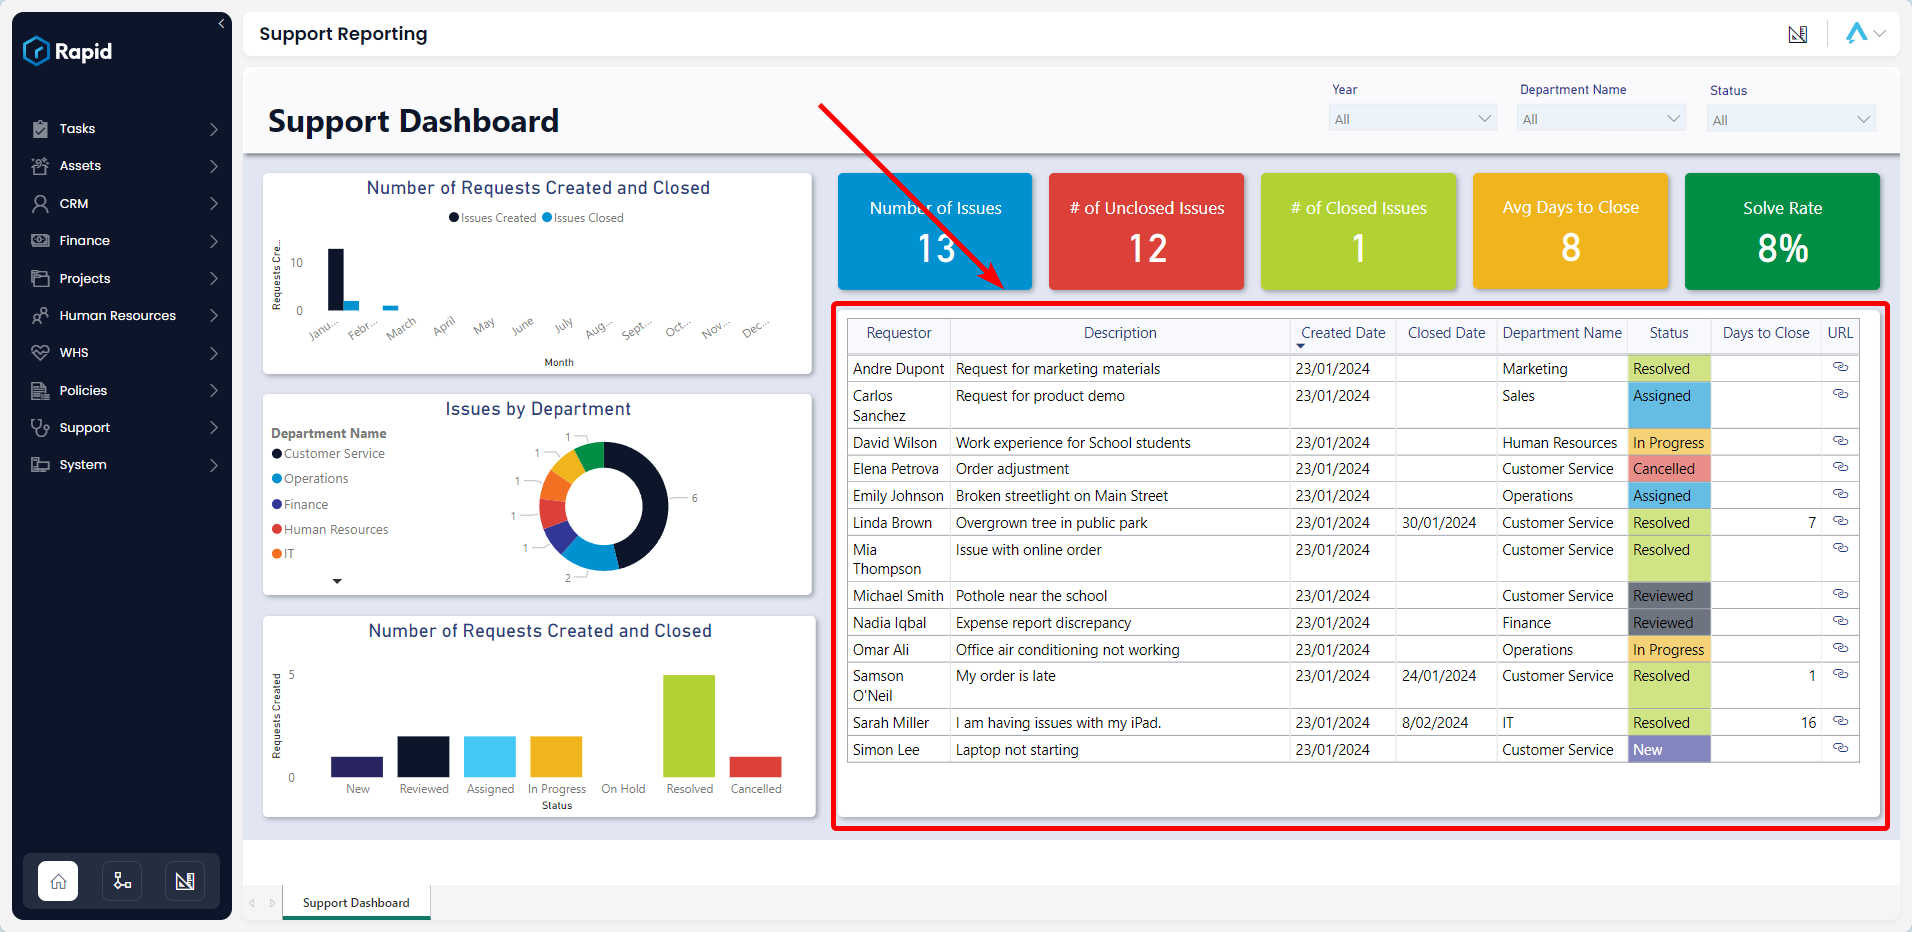Open the Human Resources menu item
This screenshot has width=1912, height=932.
[122, 316]
